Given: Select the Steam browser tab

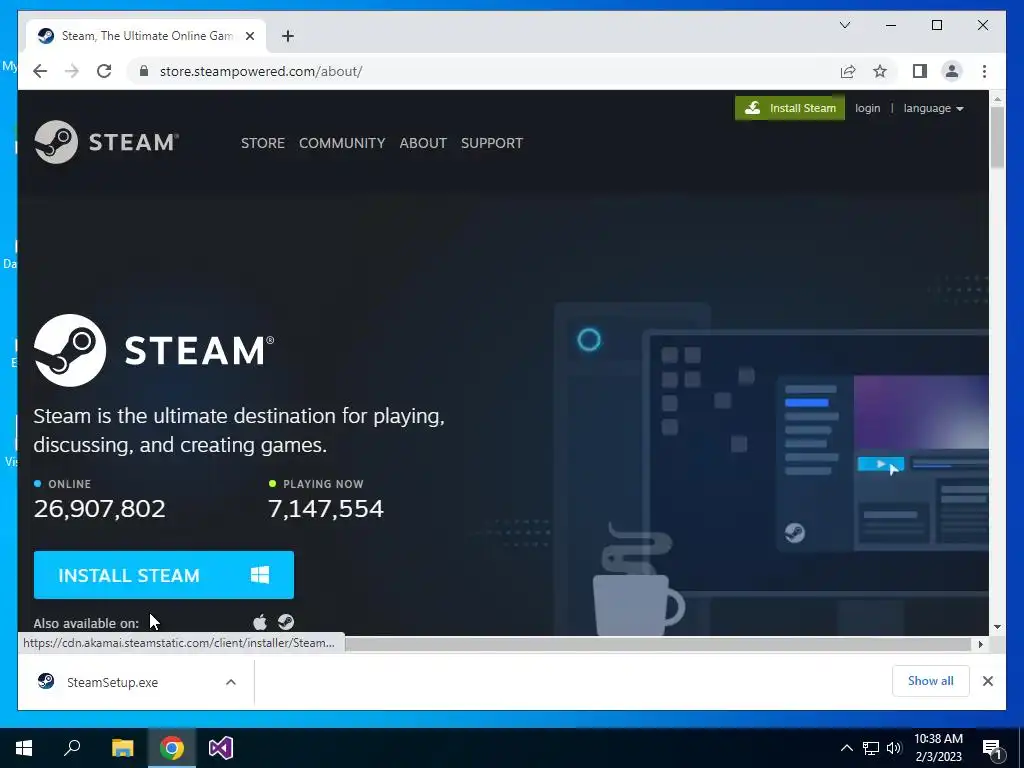Looking at the screenshot, I should [x=145, y=36].
